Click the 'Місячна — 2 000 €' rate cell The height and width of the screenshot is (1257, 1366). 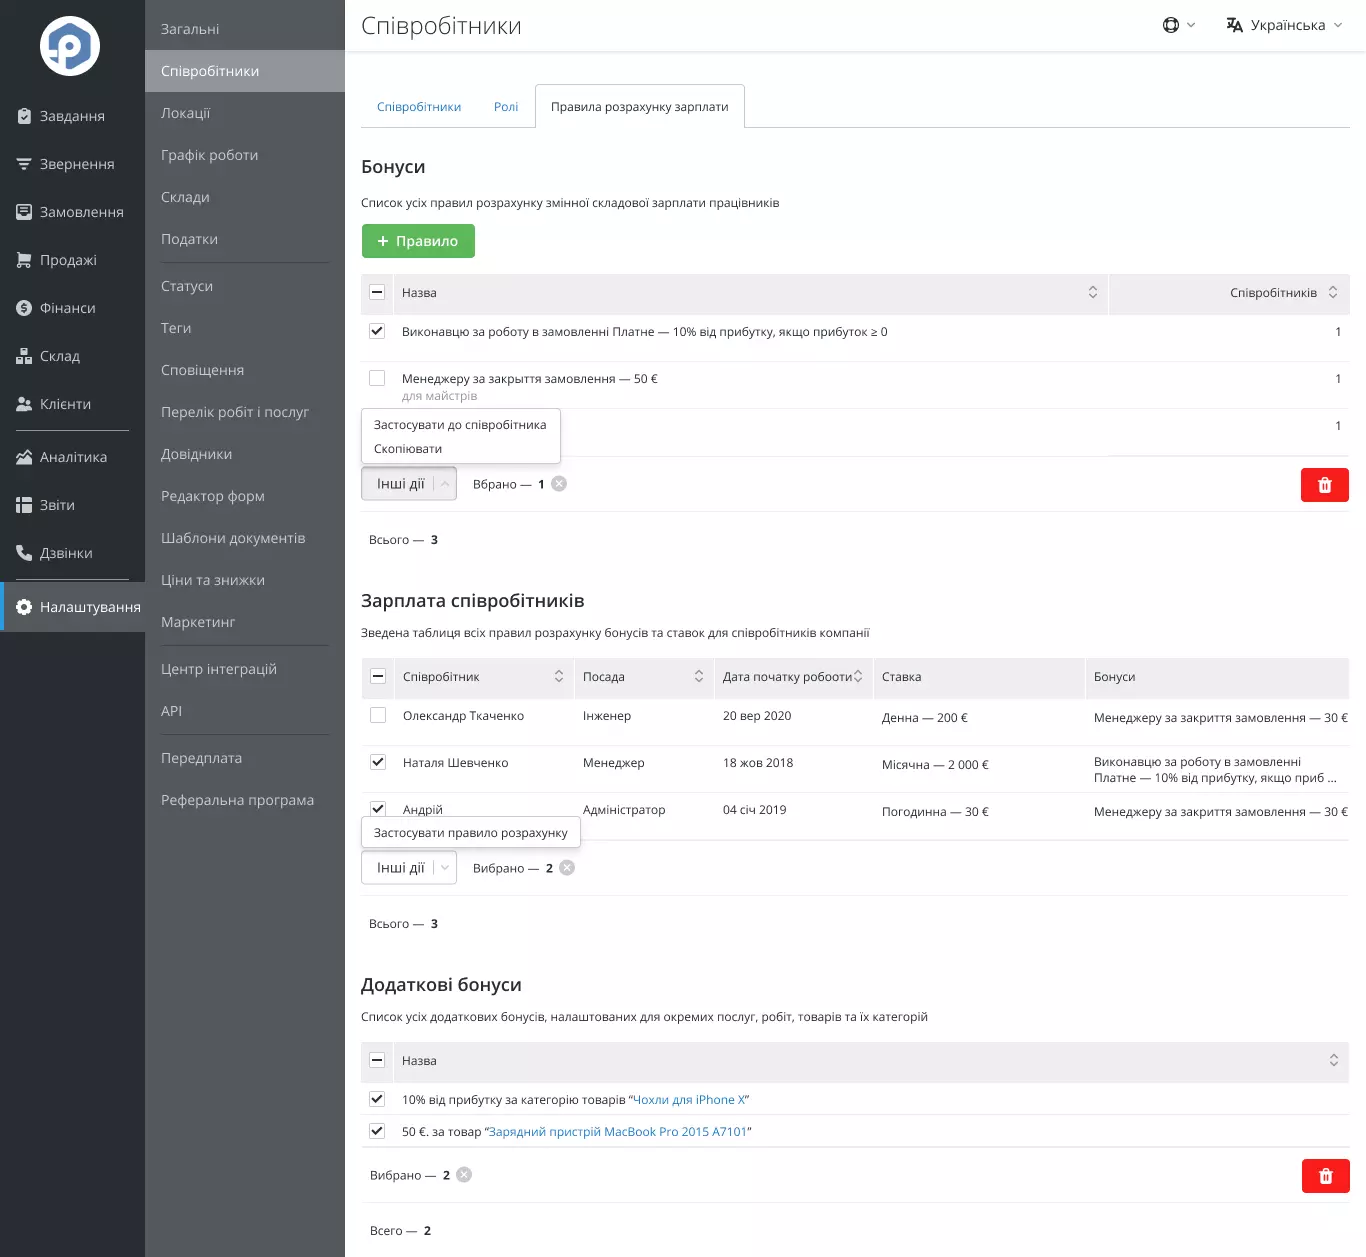pos(935,765)
